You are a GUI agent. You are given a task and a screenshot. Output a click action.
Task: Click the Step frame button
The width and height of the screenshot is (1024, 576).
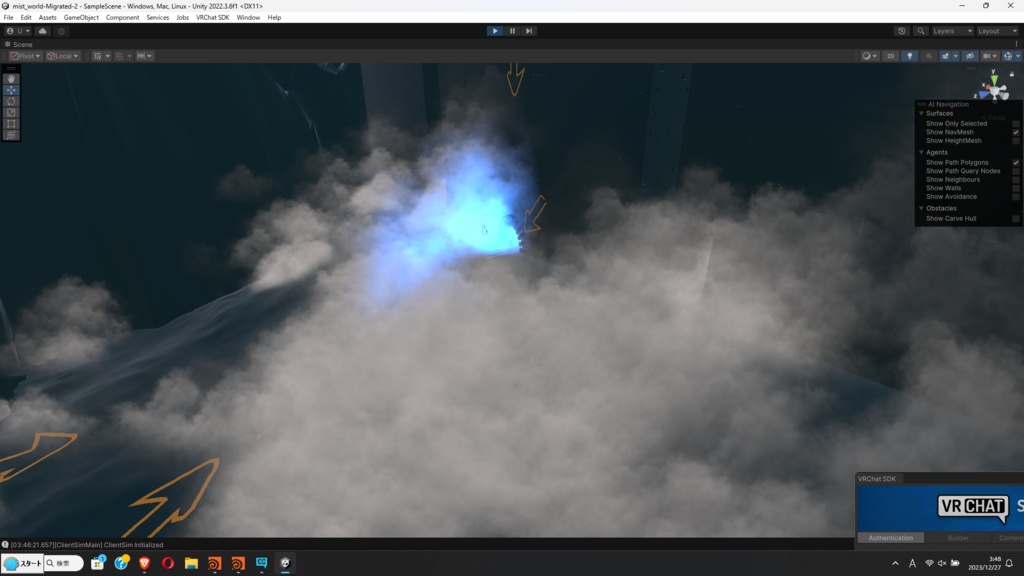coord(529,31)
